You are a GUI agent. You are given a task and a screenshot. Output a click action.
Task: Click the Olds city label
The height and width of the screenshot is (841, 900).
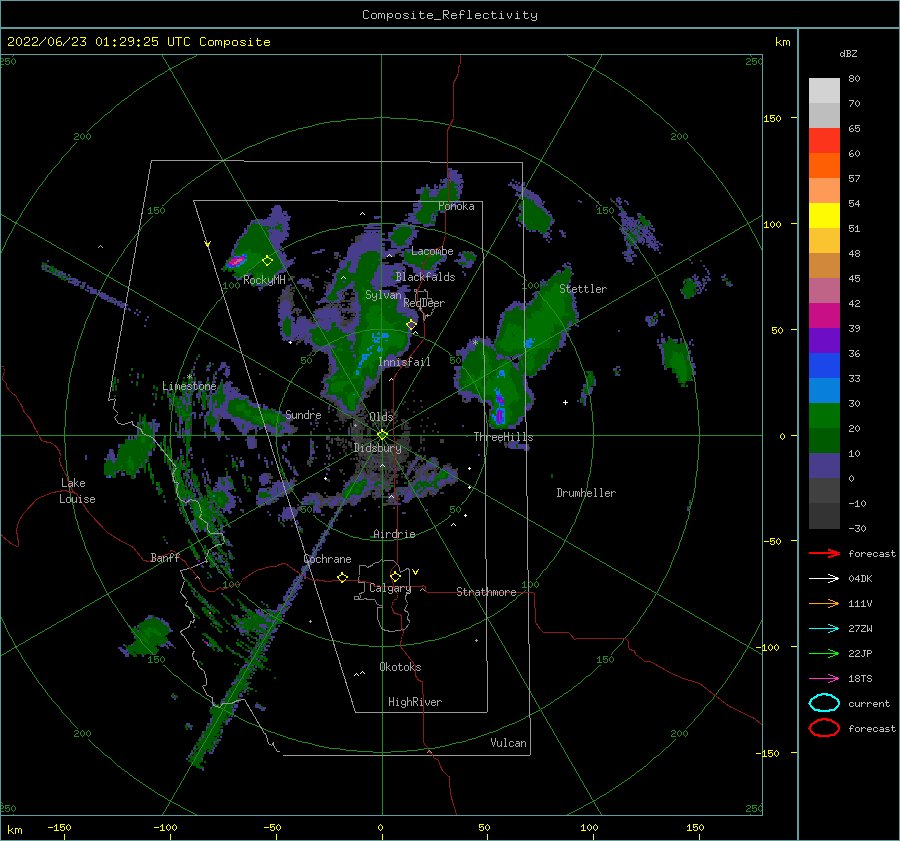pyautogui.click(x=381, y=416)
